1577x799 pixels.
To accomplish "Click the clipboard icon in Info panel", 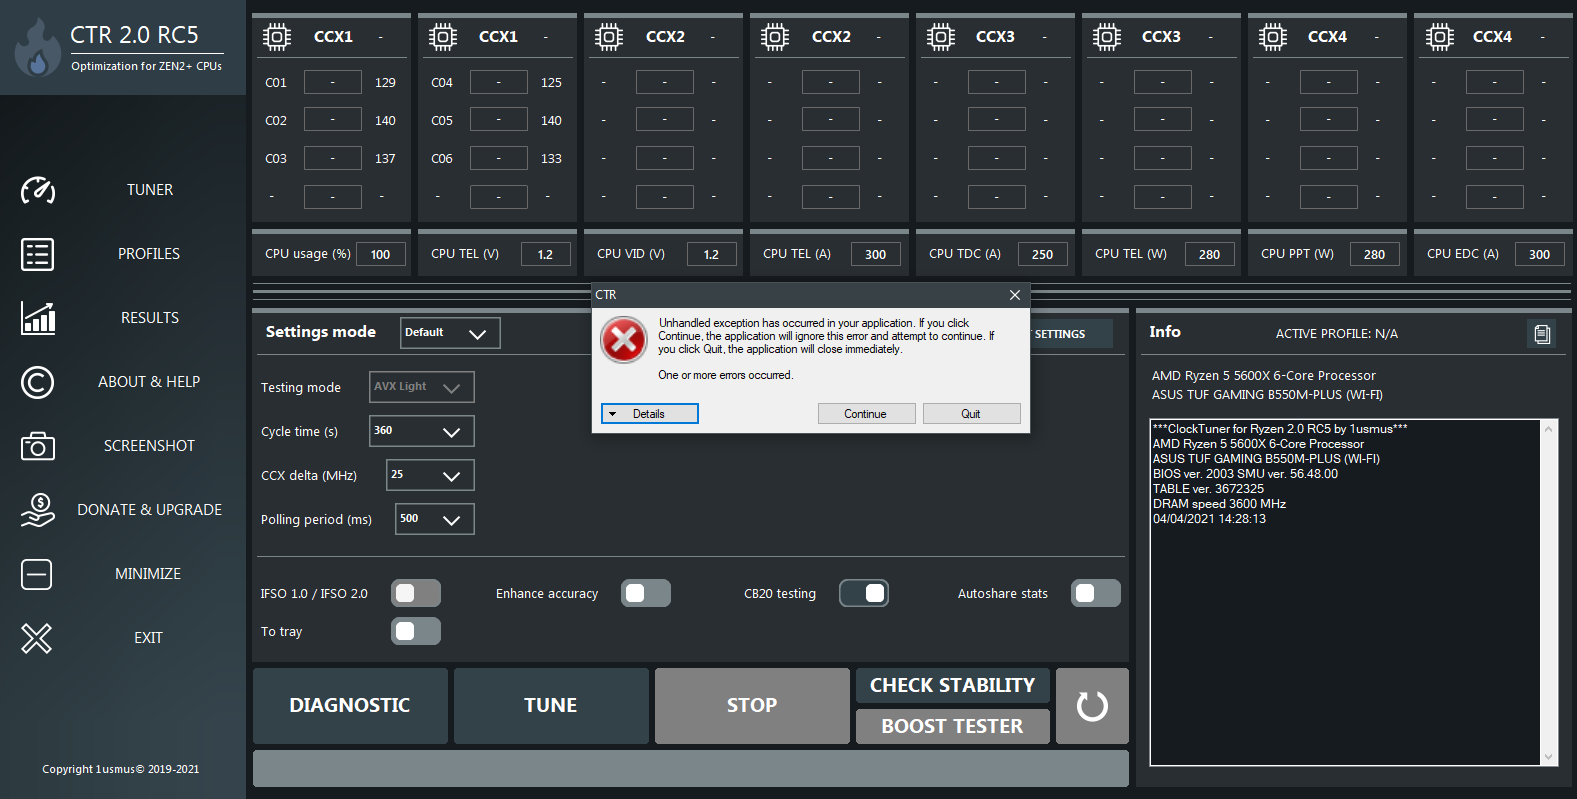I will [1542, 334].
